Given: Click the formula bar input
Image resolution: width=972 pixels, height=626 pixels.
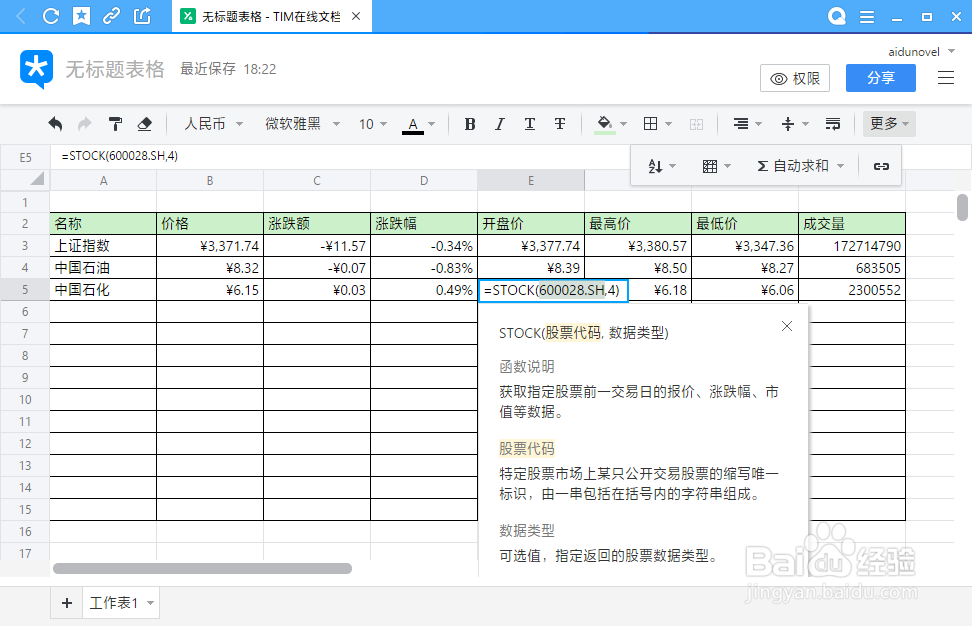Looking at the screenshot, I should coord(341,156).
